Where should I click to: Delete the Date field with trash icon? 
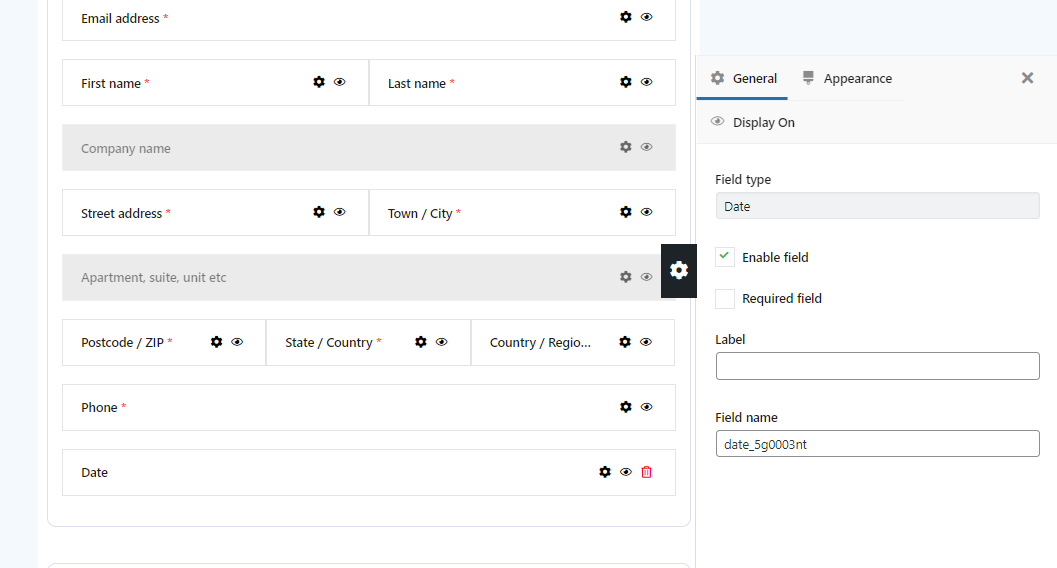click(646, 472)
